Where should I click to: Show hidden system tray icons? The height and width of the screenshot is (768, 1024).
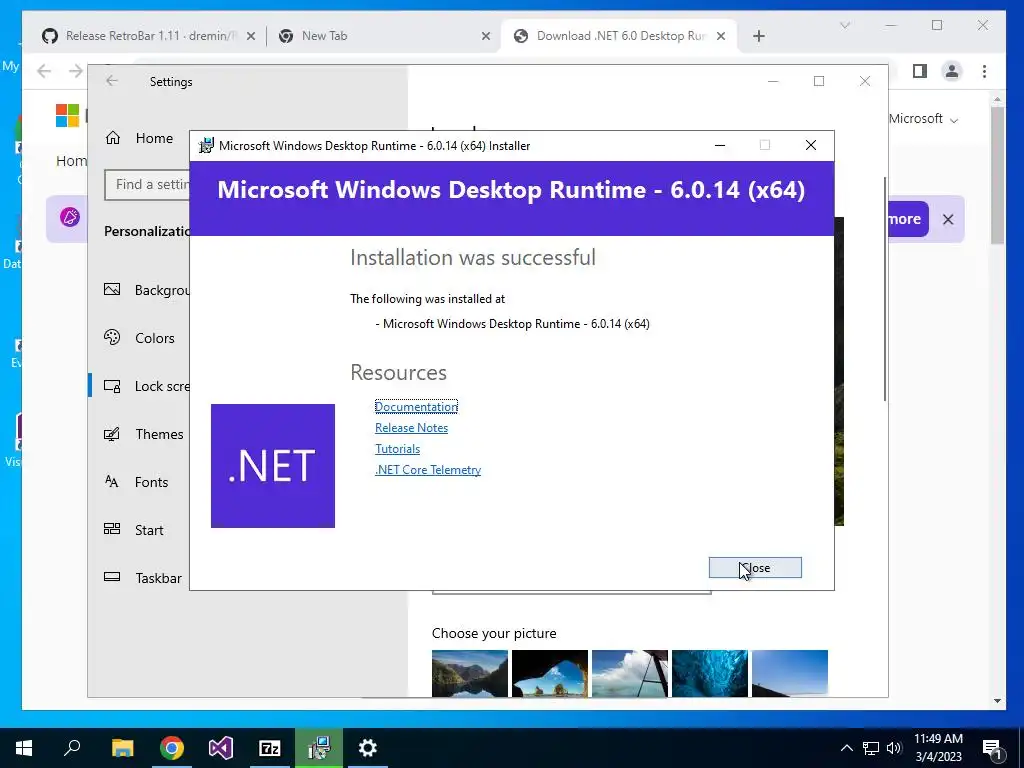coord(846,748)
